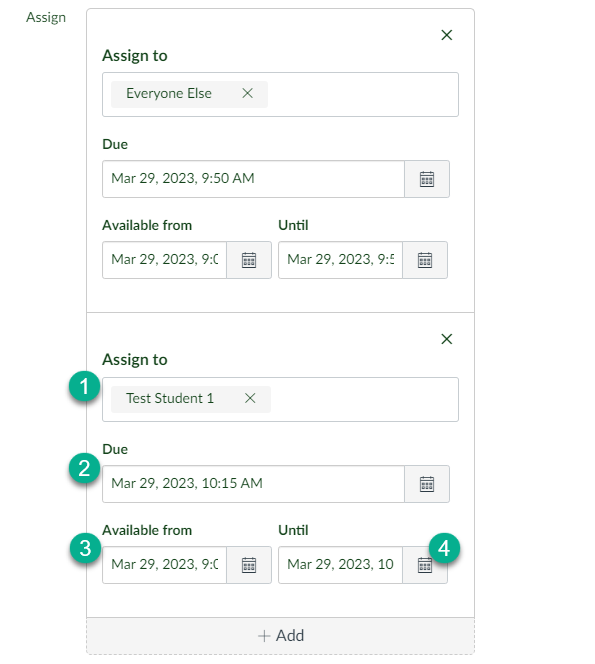Viewport: 595px width, 664px height.
Task: Open calendar for Everyone Else Until date
Action: click(425, 260)
